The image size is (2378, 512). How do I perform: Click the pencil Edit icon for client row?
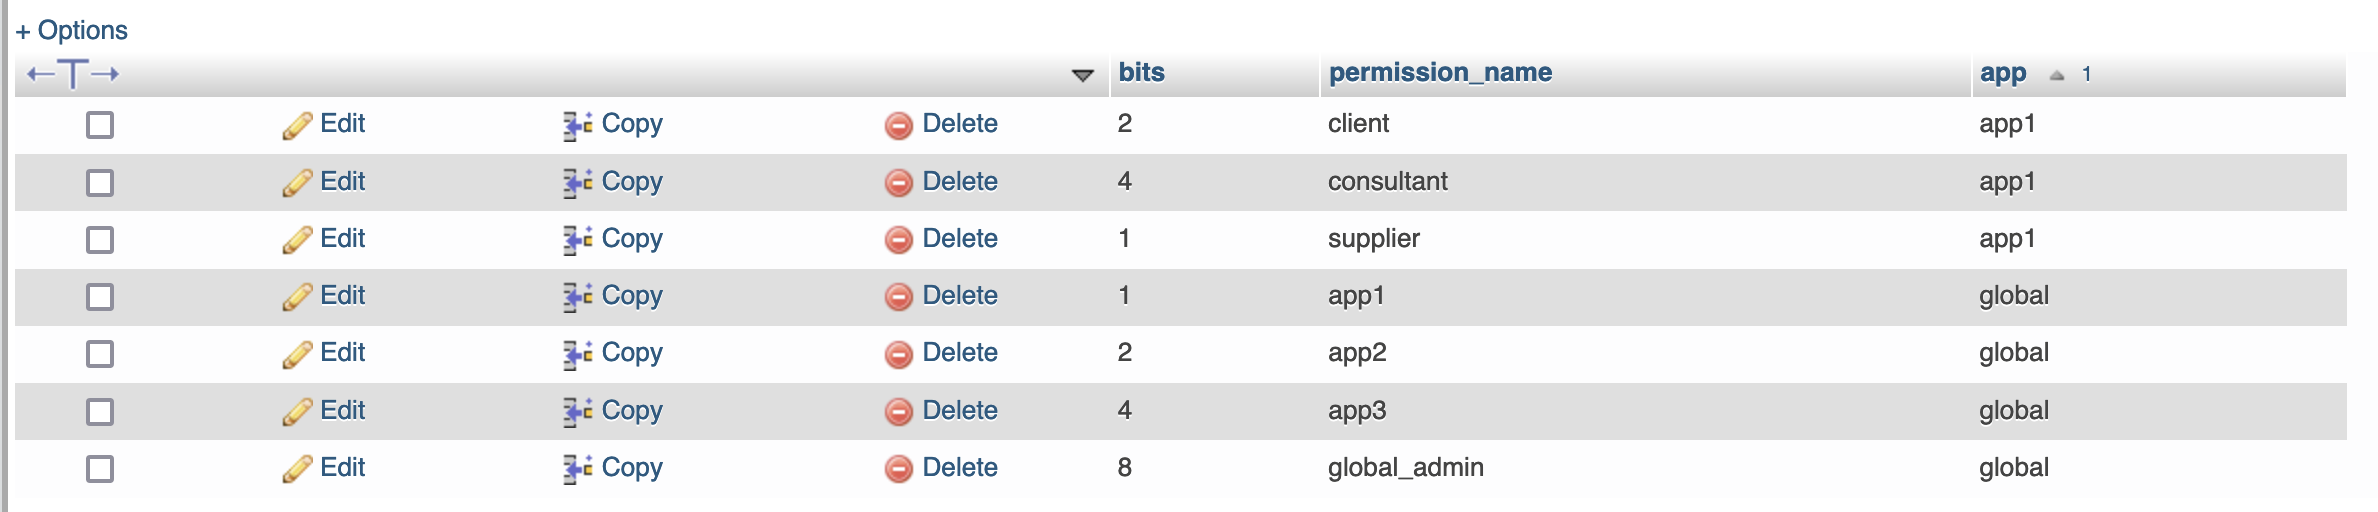pos(297,126)
